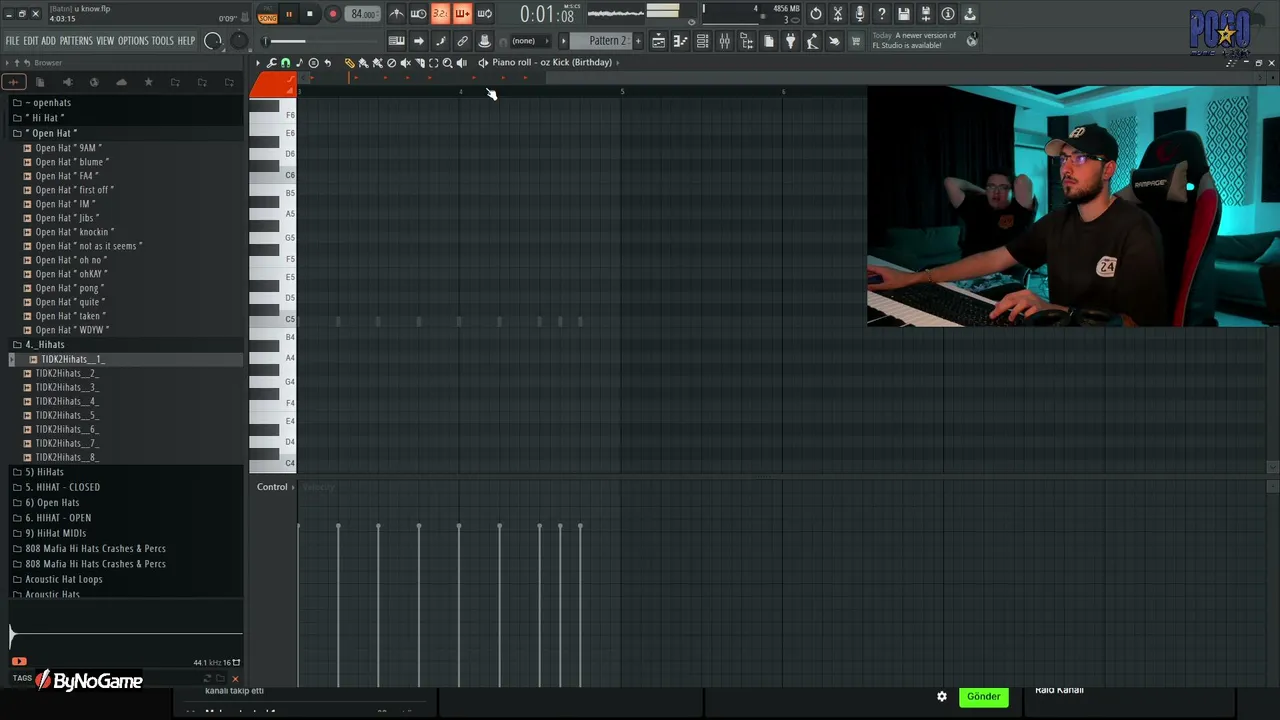Open the help question mark icon
This screenshot has height=720, width=1280.
(882, 14)
